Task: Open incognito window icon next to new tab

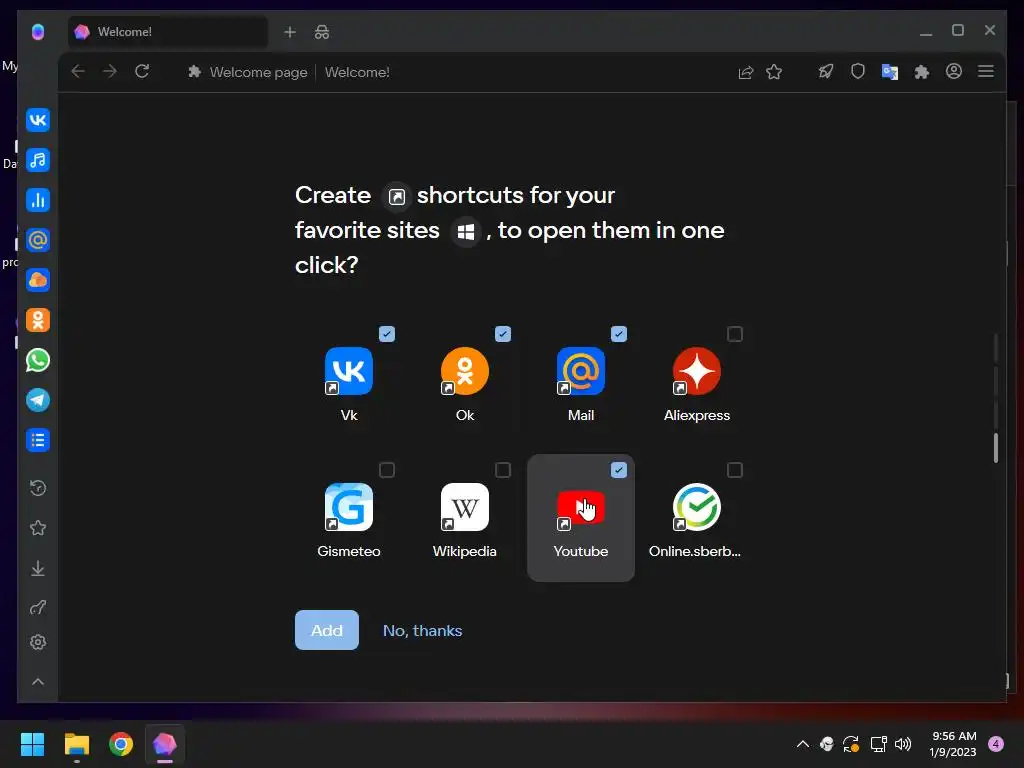Action: 322,32
